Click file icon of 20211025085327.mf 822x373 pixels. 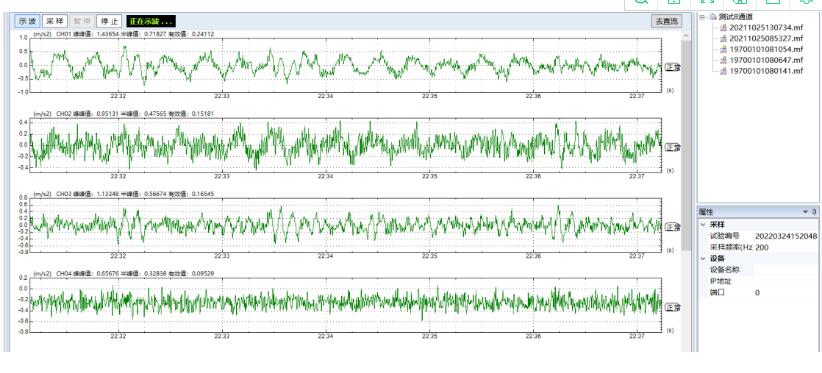[x=723, y=39]
